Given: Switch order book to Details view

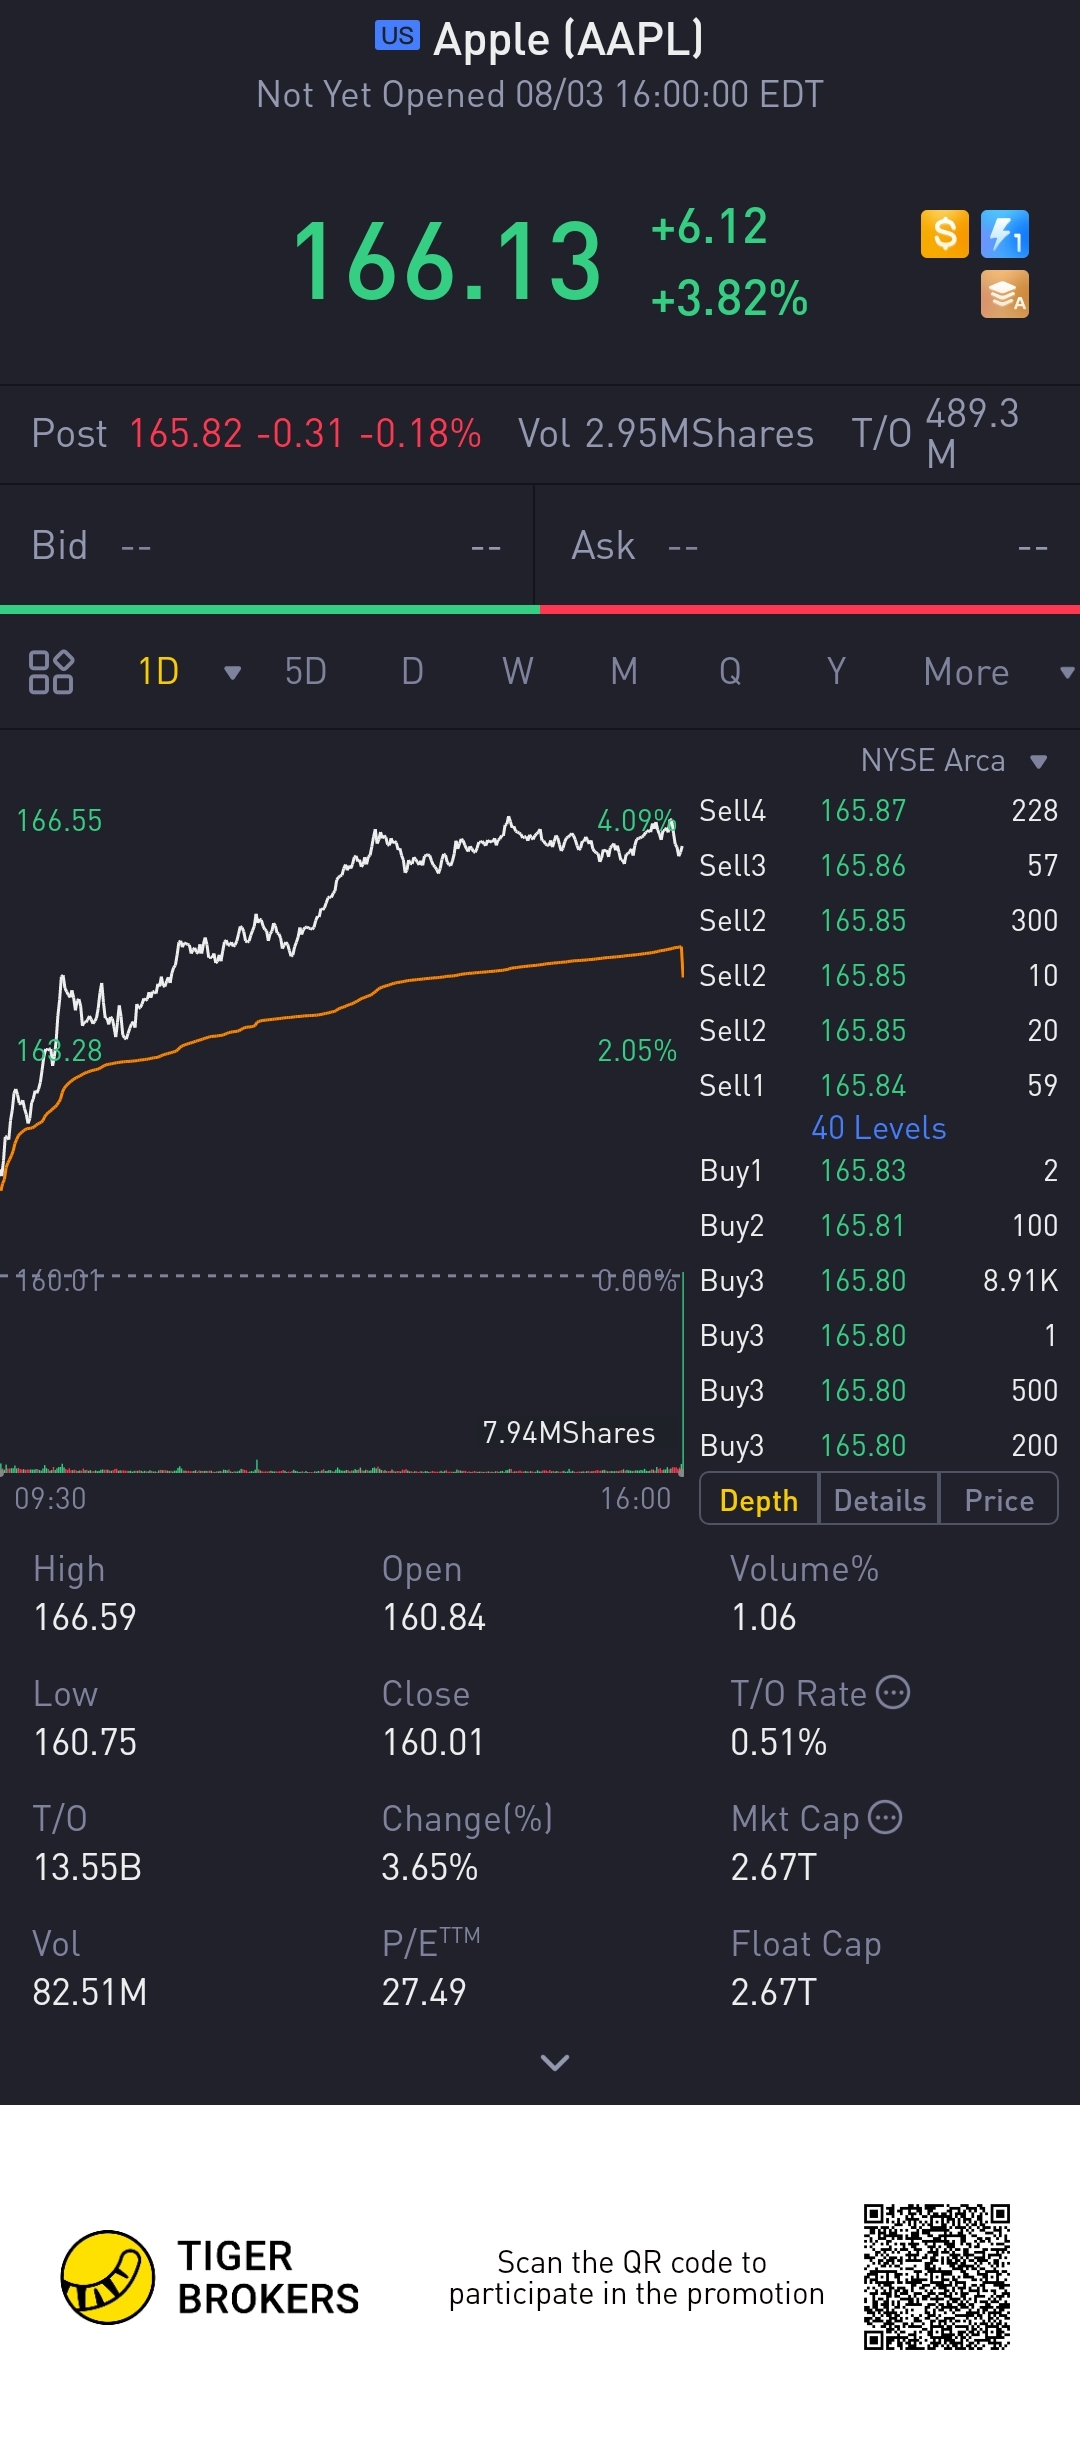Looking at the screenshot, I should coord(879,1500).
